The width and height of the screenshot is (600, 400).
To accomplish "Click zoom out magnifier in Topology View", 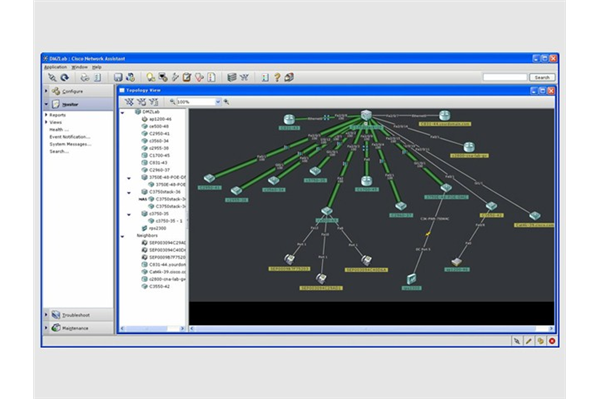I will [x=173, y=102].
